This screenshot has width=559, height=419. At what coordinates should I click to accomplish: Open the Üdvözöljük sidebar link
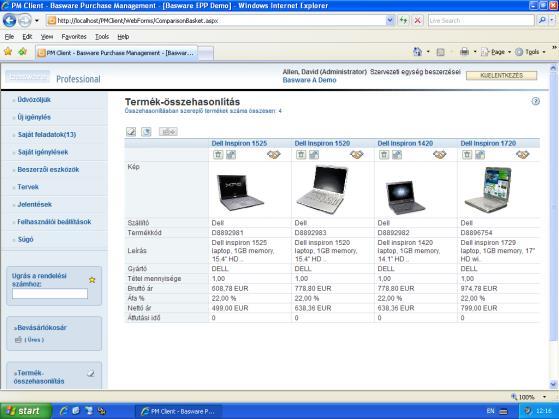(x=34, y=100)
